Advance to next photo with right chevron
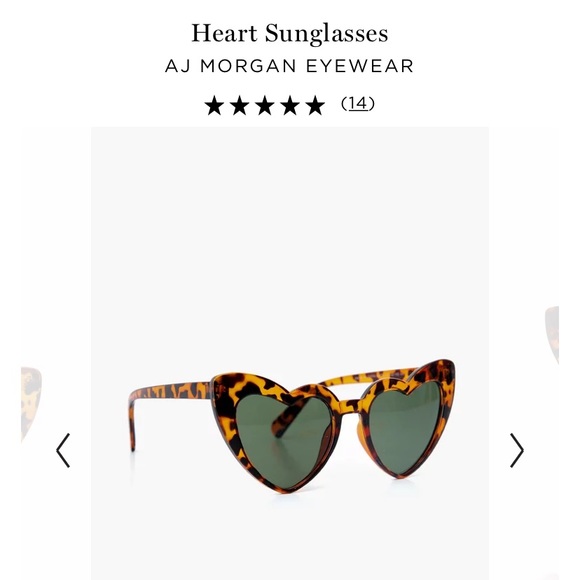580x580 pixels. tap(517, 450)
